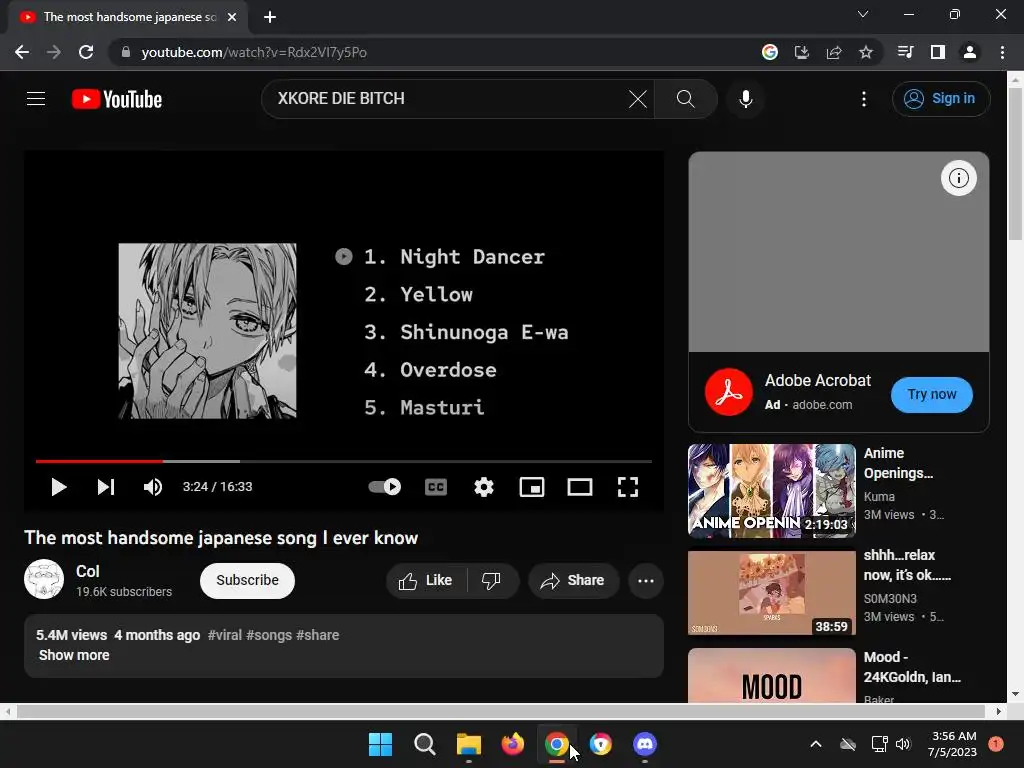Go to YouTube home via logo
This screenshot has height=768, width=1024.
tap(117, 99)
